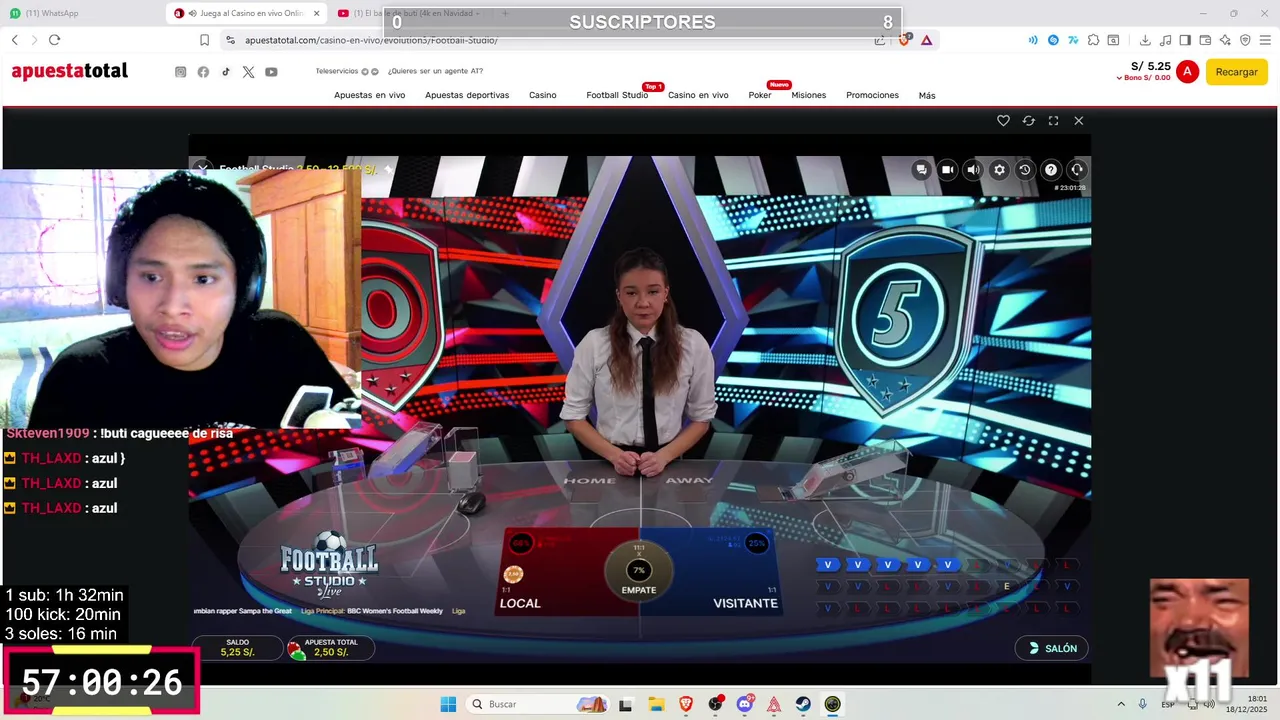Add game to favorites heart icon
Image resolution: width=1280 pixels, height=720 pixels.
(x=1003, y=120)
